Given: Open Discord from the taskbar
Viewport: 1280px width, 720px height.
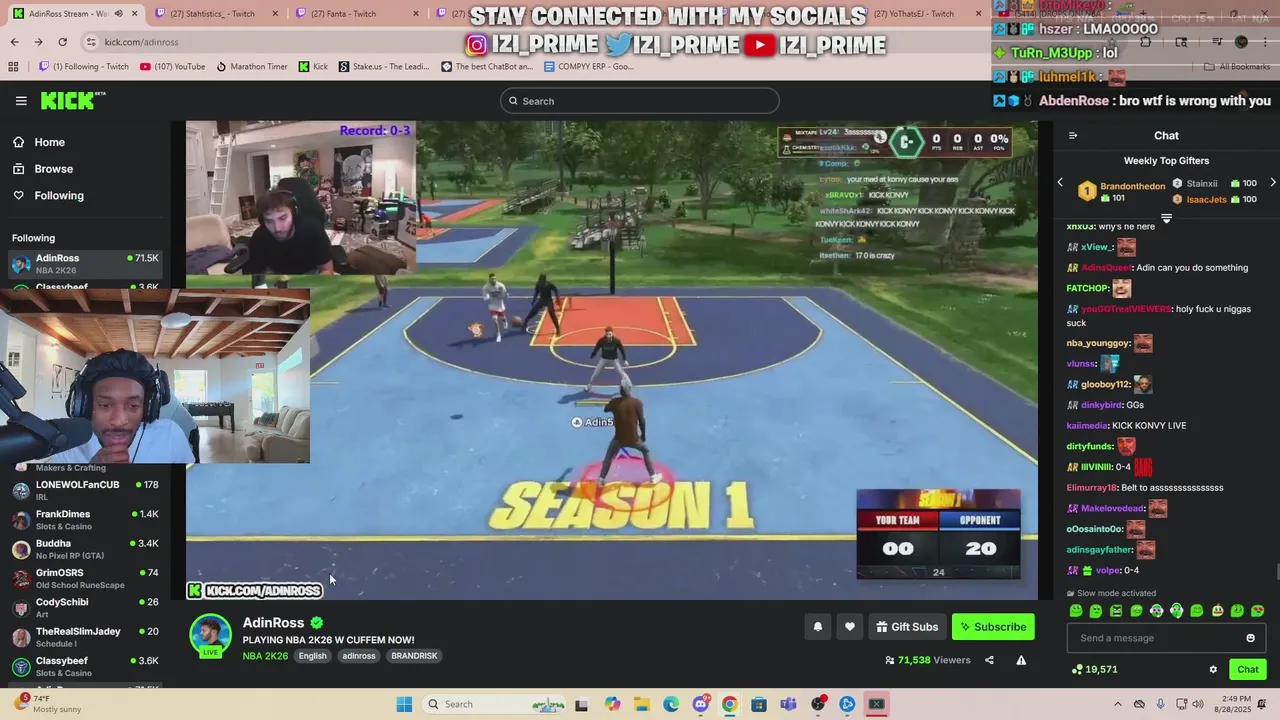Looking at the screenshot, I should pyautogui.click(x=701, y=704).
